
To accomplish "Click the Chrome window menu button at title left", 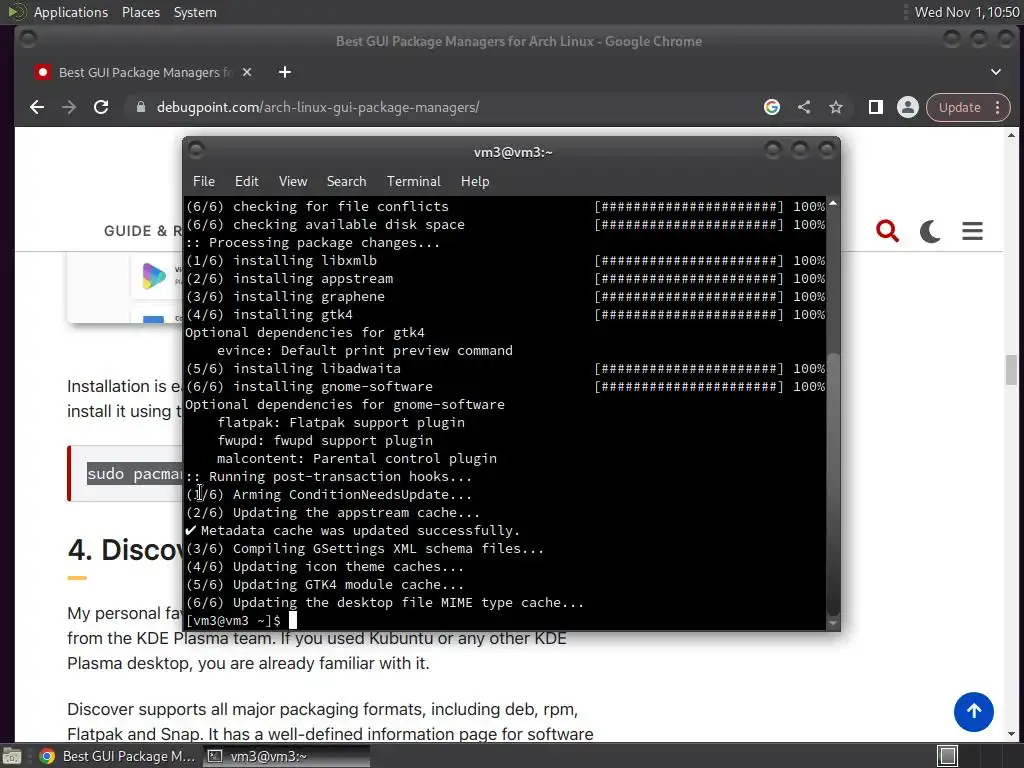I will click(x=27, y=40).
